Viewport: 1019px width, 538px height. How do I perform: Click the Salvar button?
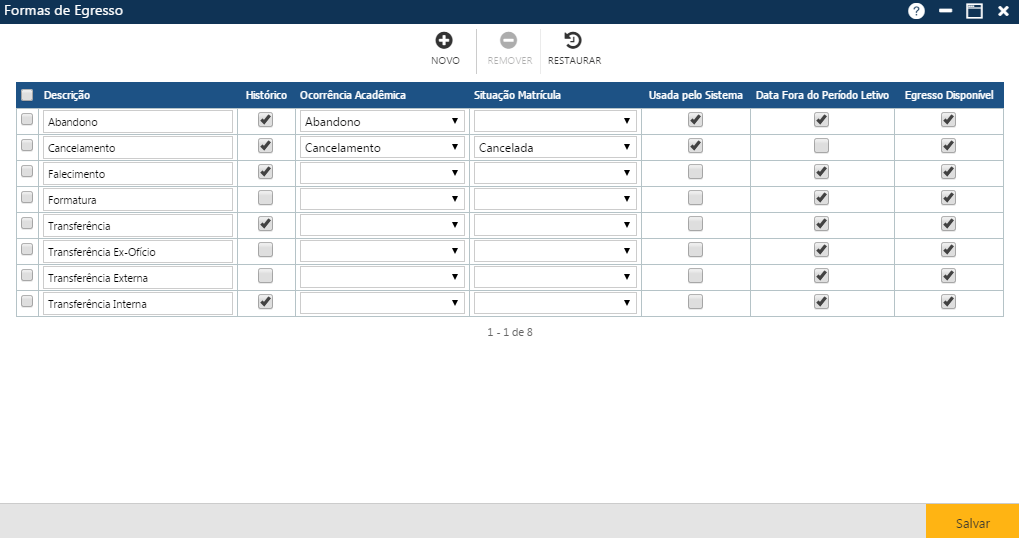click(x=972, y=523)
